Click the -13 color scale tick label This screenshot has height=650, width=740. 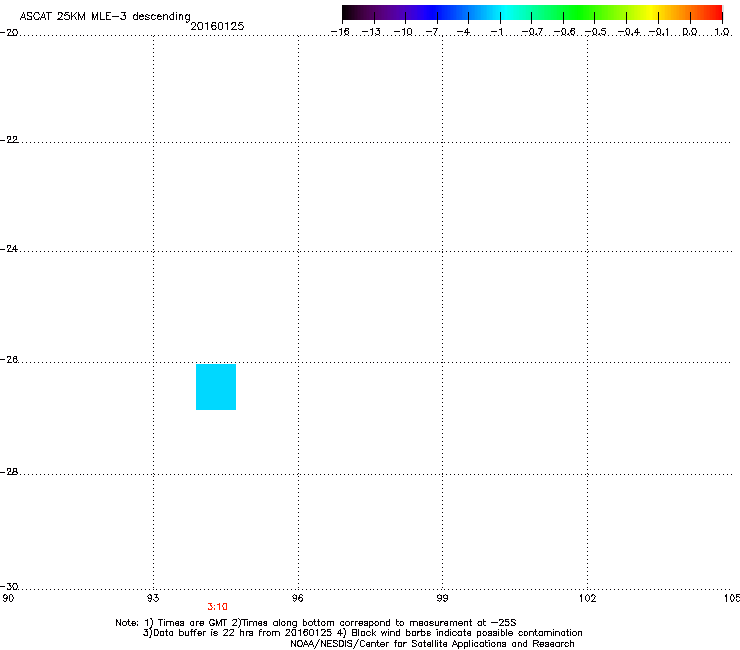(x=371, y=32)
